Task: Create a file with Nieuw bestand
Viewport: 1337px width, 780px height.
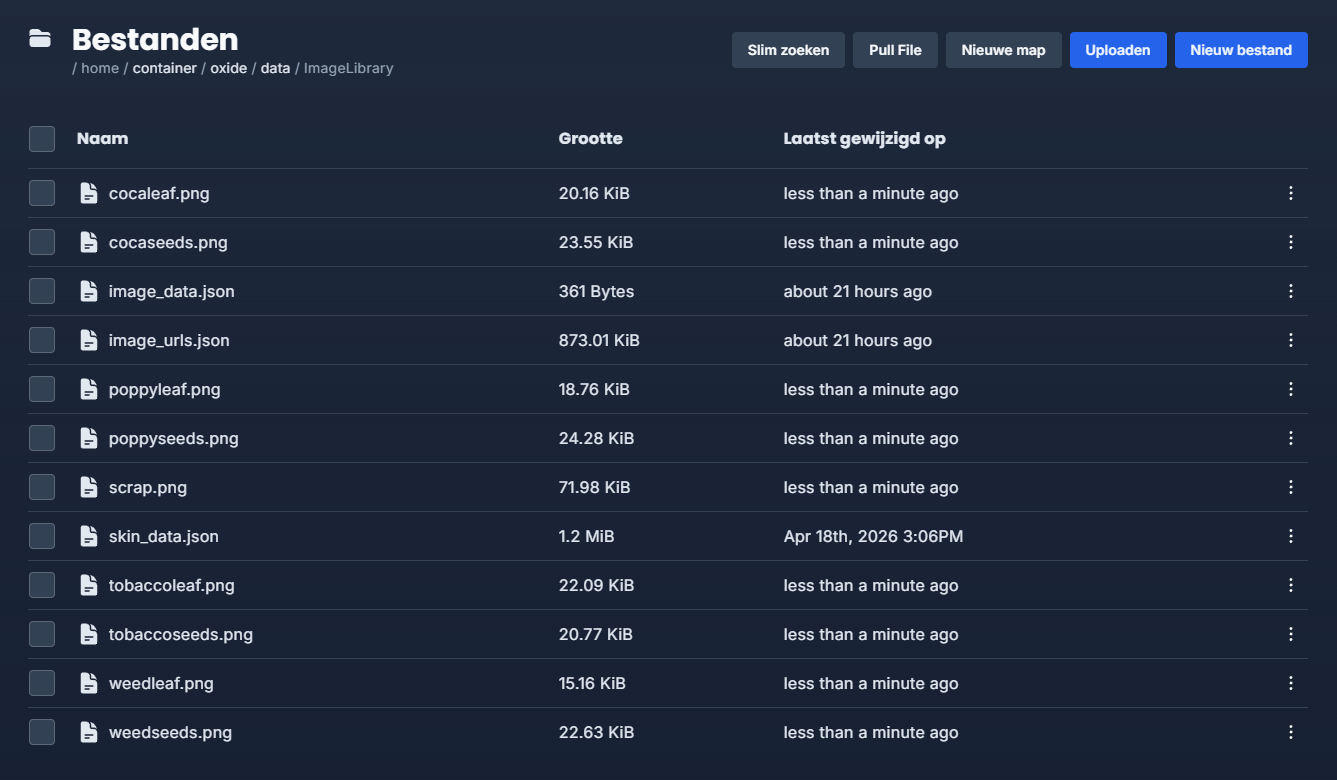Action: [x=1240, y=50]
